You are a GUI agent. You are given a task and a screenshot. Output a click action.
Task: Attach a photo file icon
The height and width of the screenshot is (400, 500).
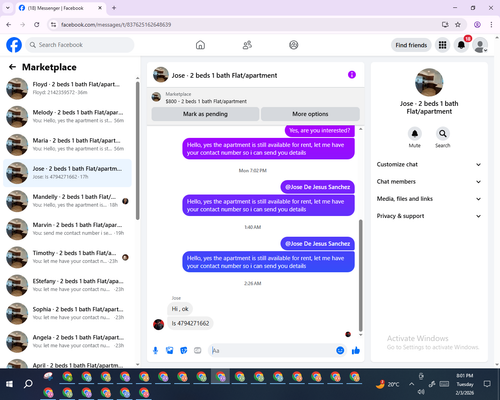coord(169,350)
